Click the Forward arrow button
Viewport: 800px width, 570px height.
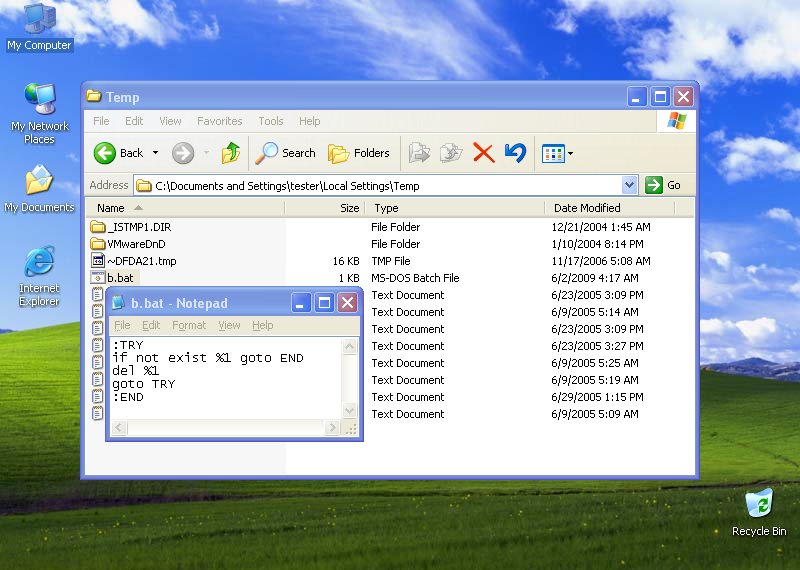point(183,153)
